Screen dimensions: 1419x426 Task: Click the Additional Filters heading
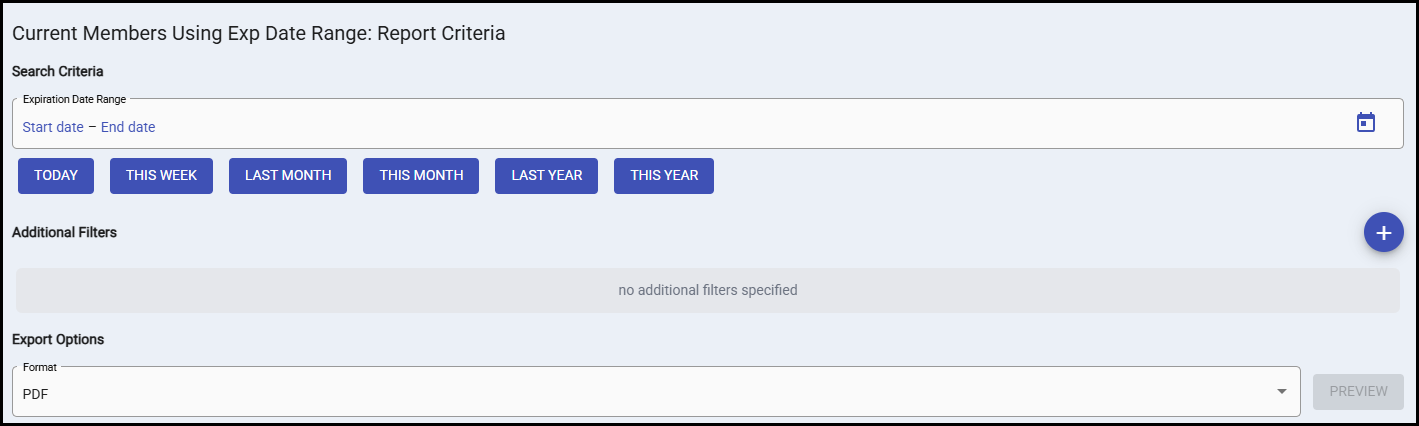click(x=64, y=232)
